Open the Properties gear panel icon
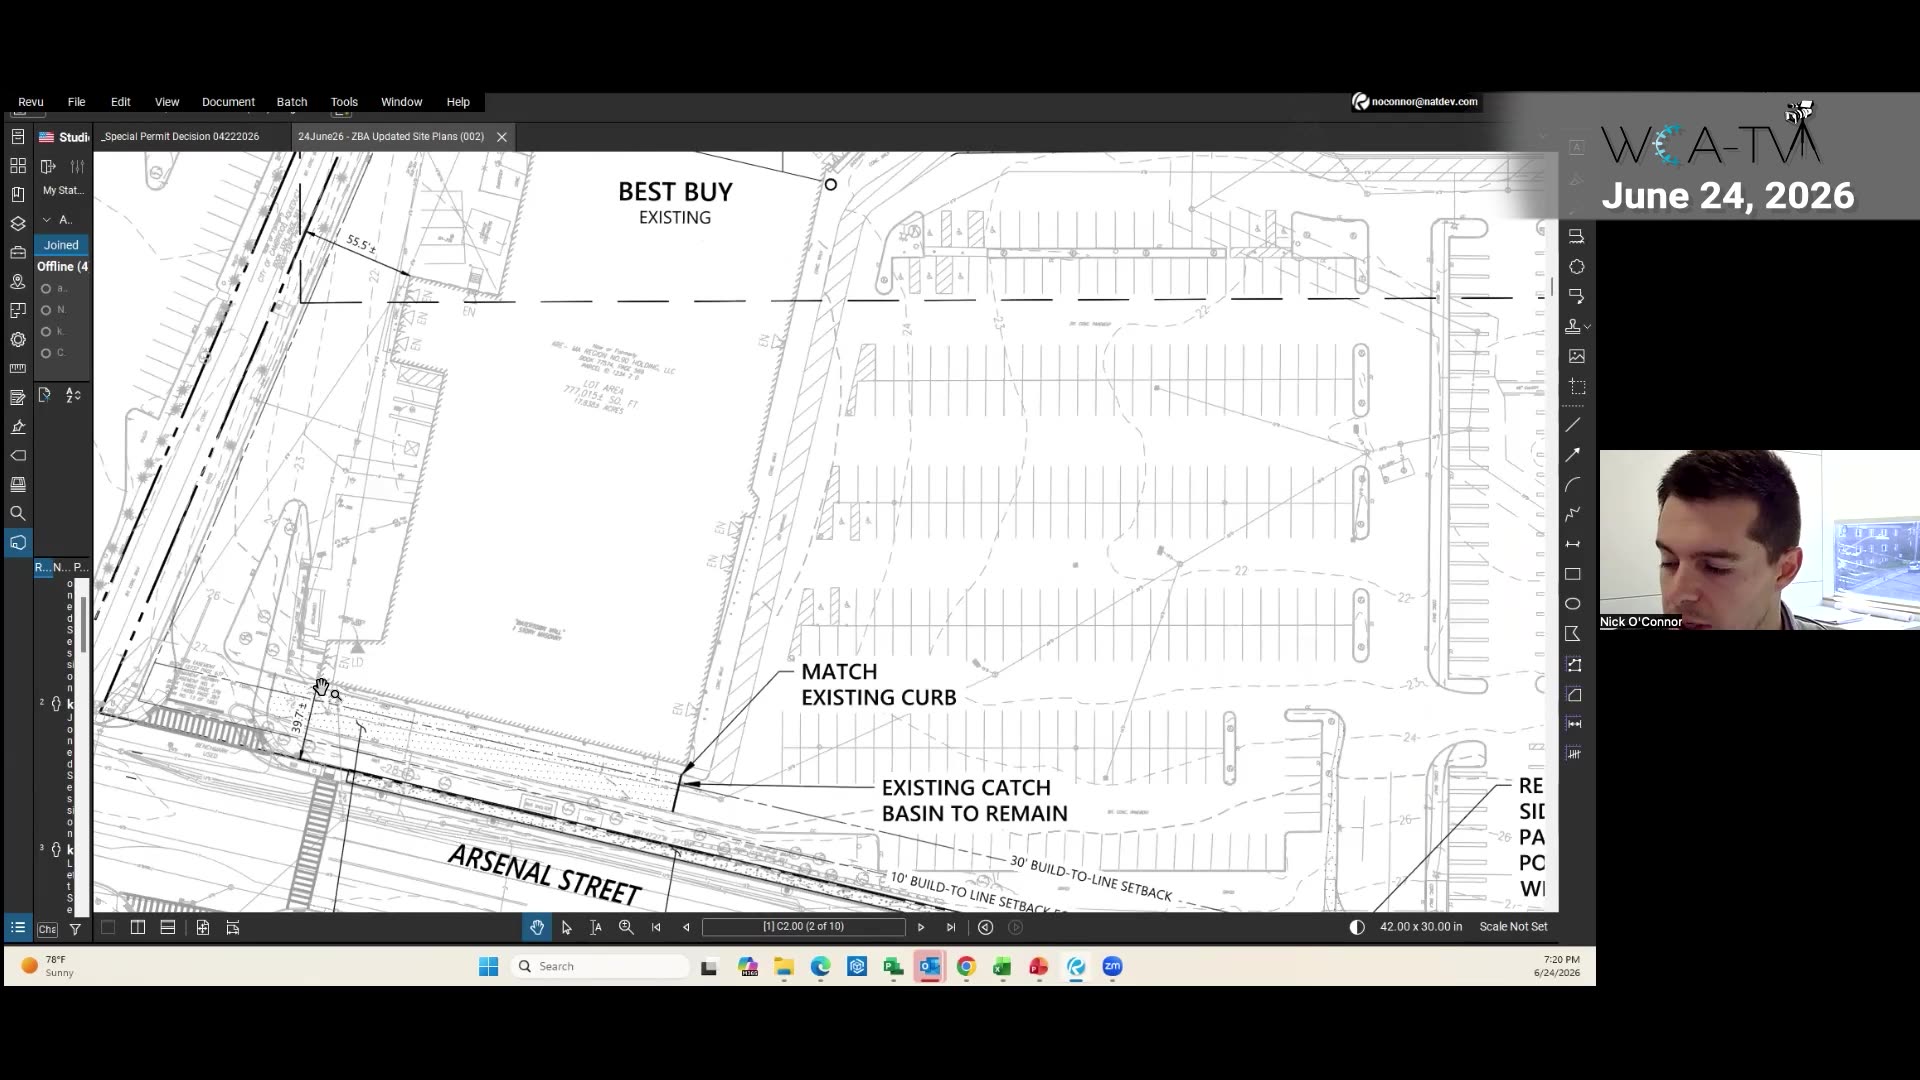1920x1080 pixels. pos(18,339)
